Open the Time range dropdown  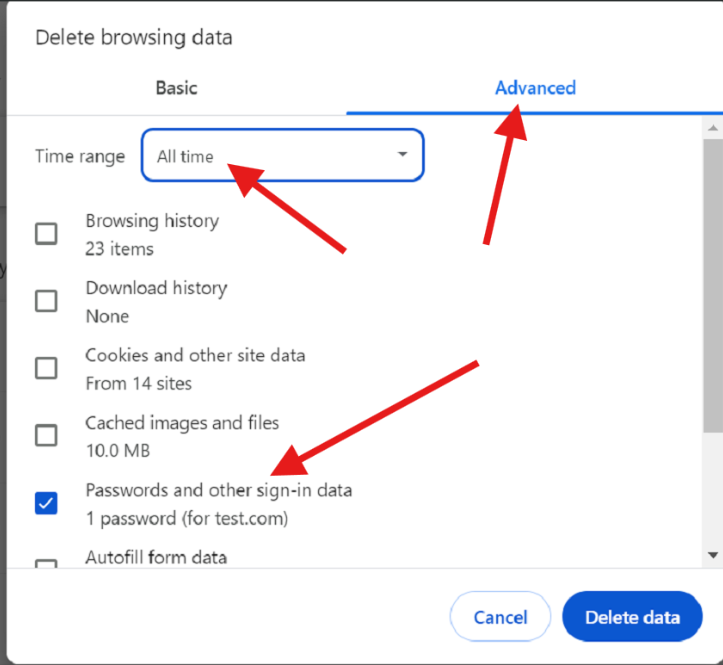[x=283, y=155]
